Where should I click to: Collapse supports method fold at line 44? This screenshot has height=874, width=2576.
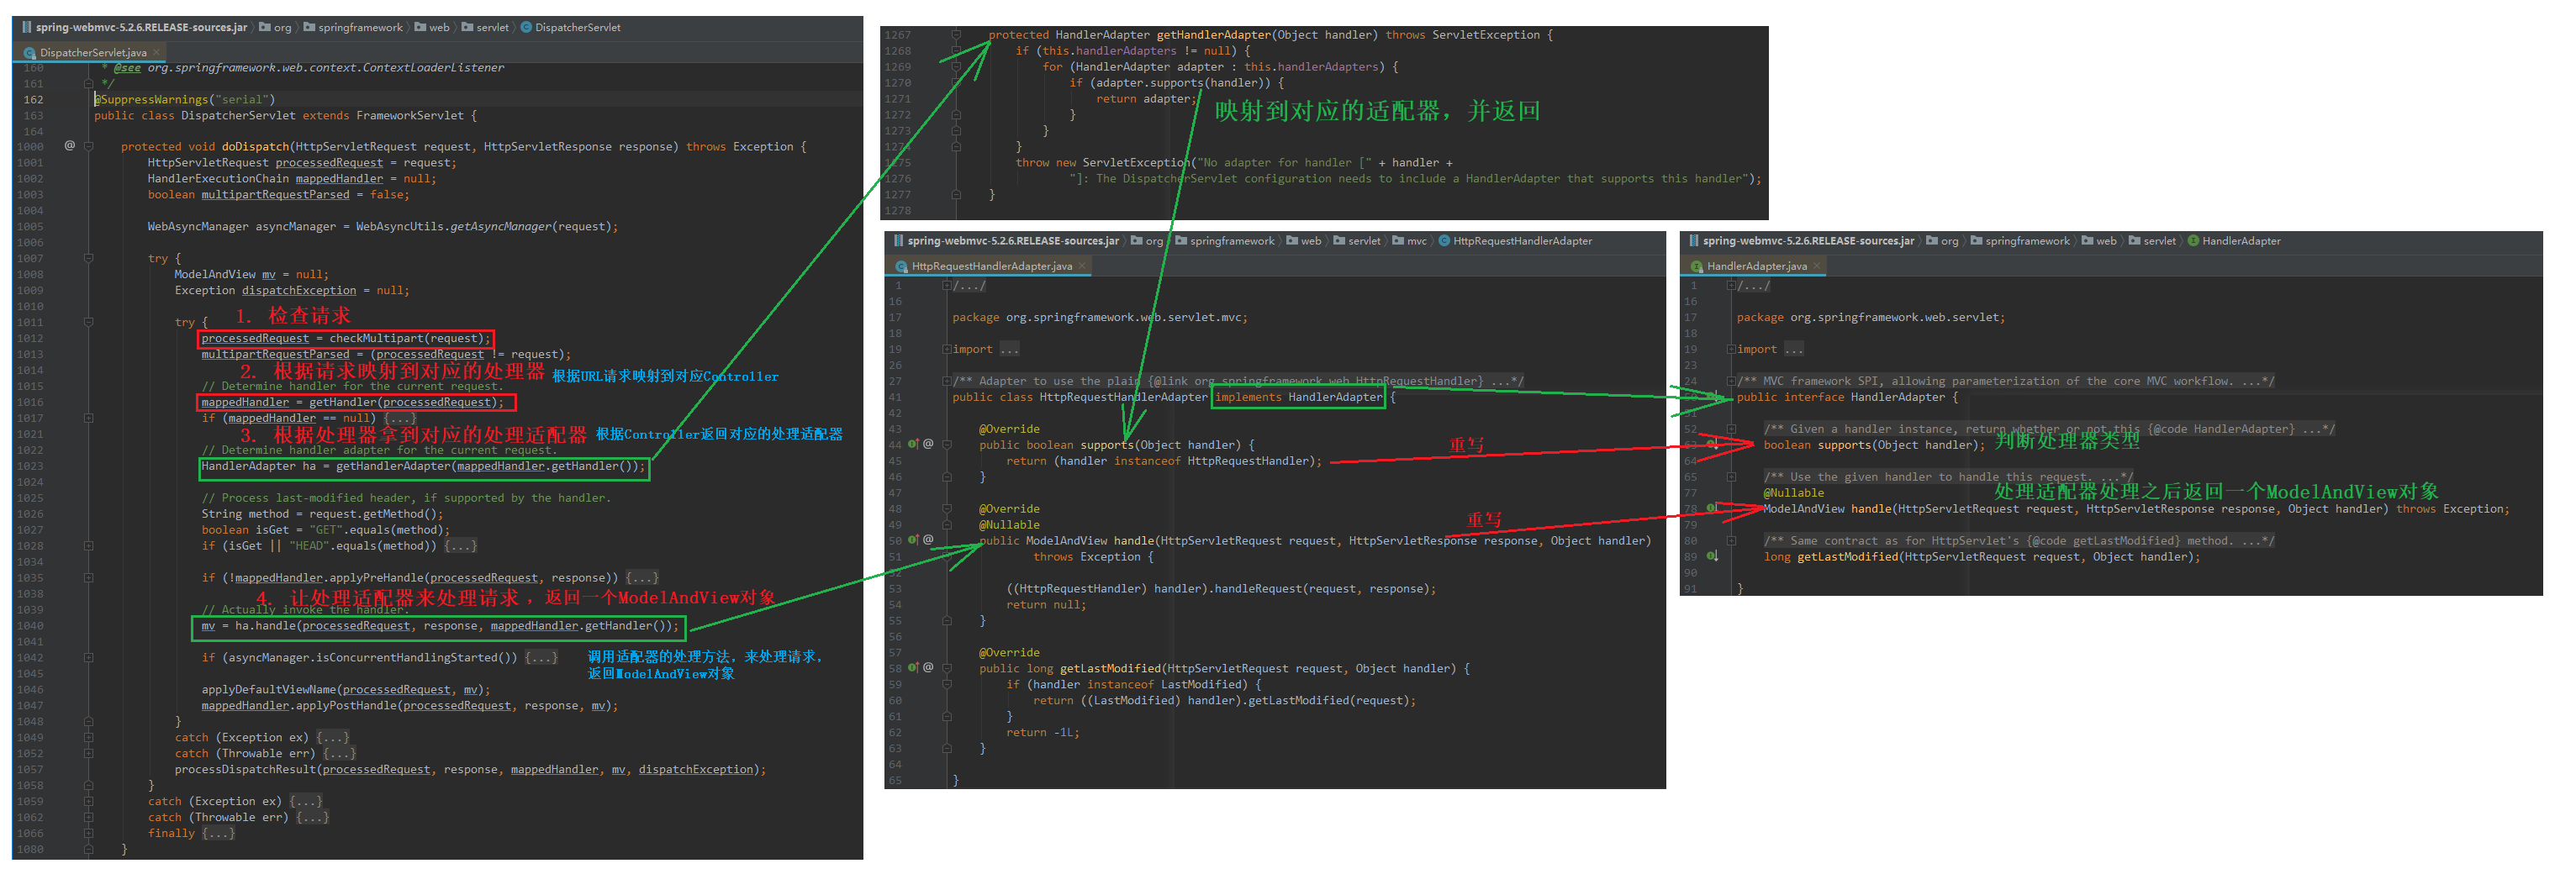click(946, 444)
